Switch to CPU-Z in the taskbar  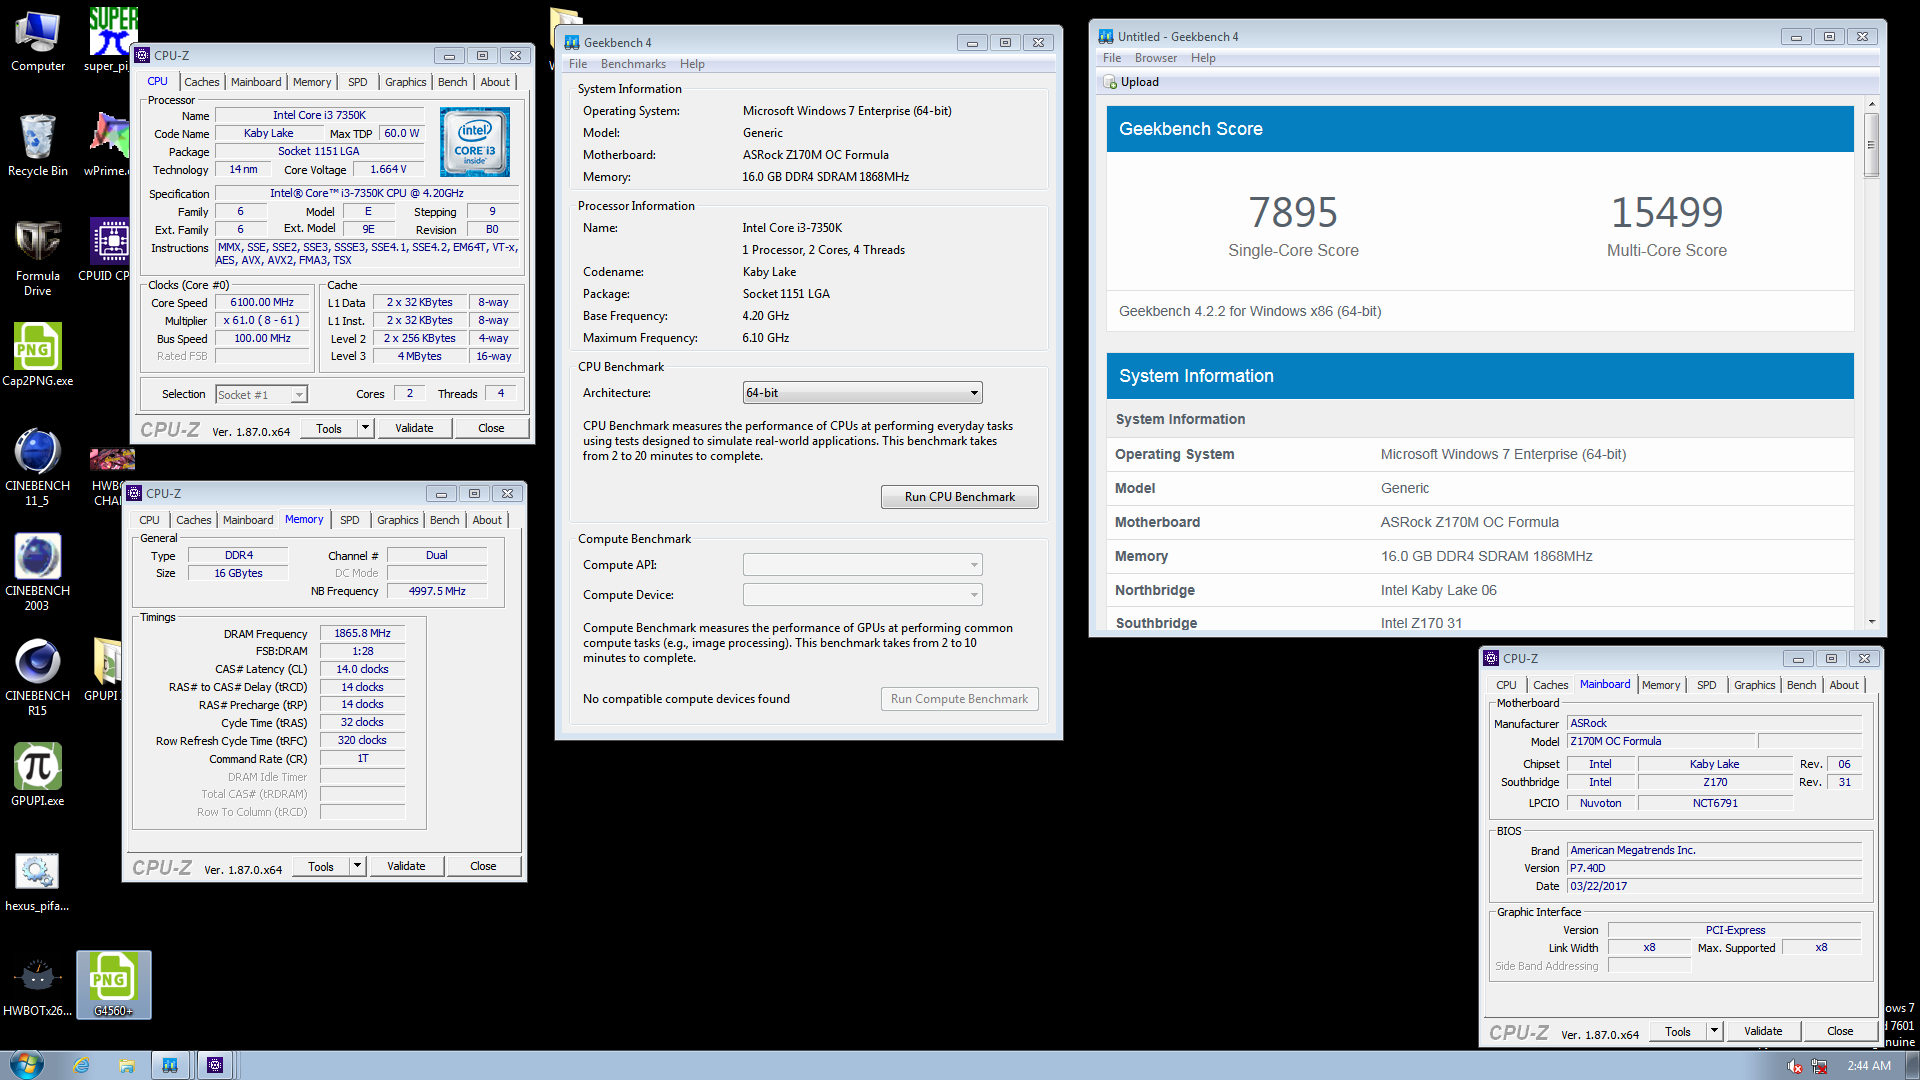pyautogui.click(x=215, y=1065)
